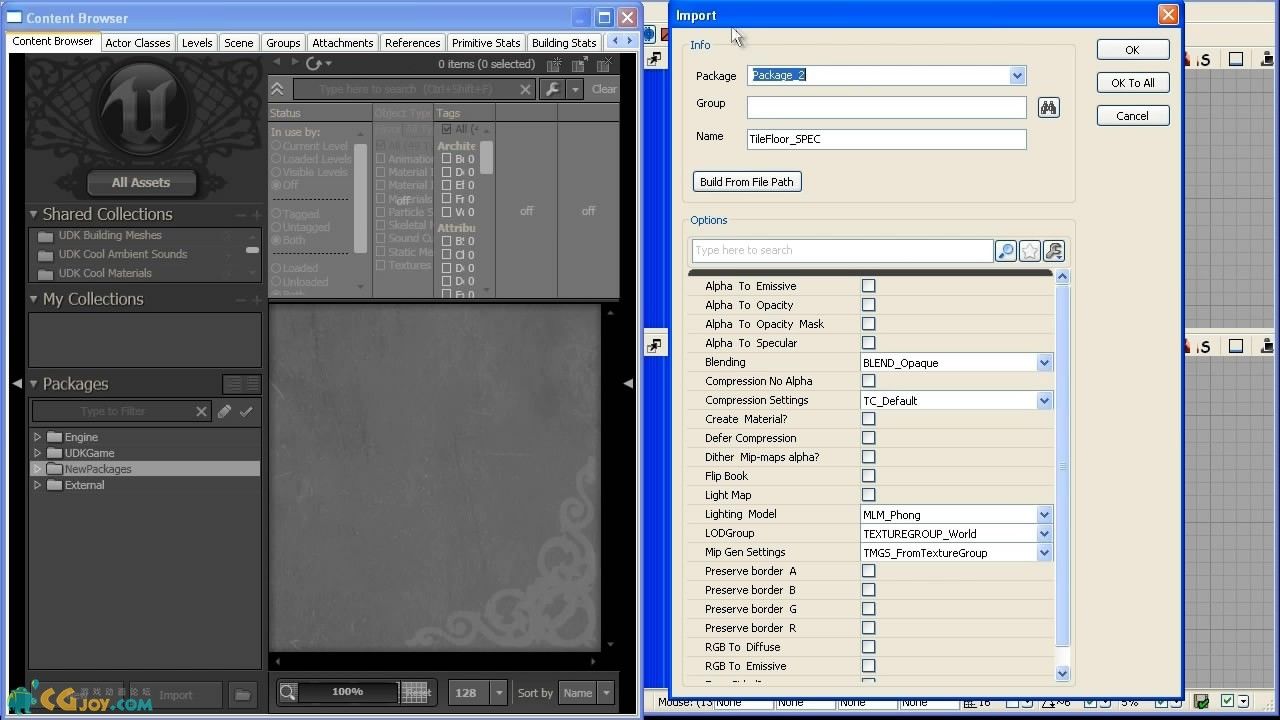Viewport: 1280px width, 720px height.
Task: Click the checkmark icon in Packages filter
Action: (246, 411)
